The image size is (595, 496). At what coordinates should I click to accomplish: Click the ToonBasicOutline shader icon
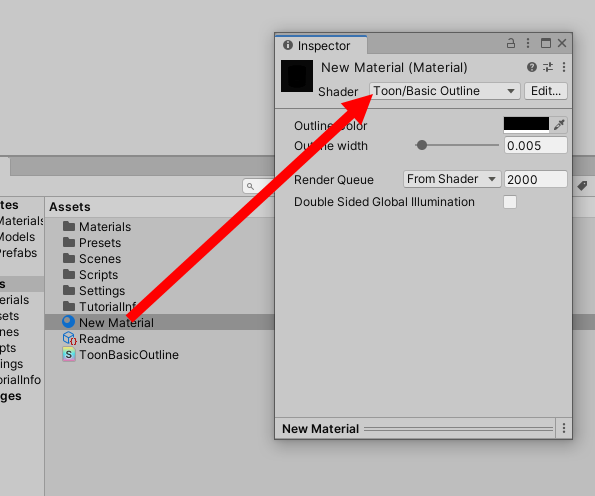tap(69, 354)
